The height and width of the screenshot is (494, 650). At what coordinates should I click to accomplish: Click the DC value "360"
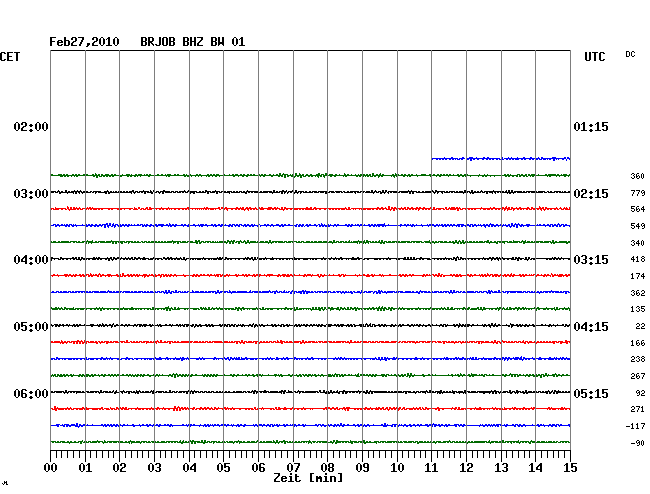[x=638, y=176]
